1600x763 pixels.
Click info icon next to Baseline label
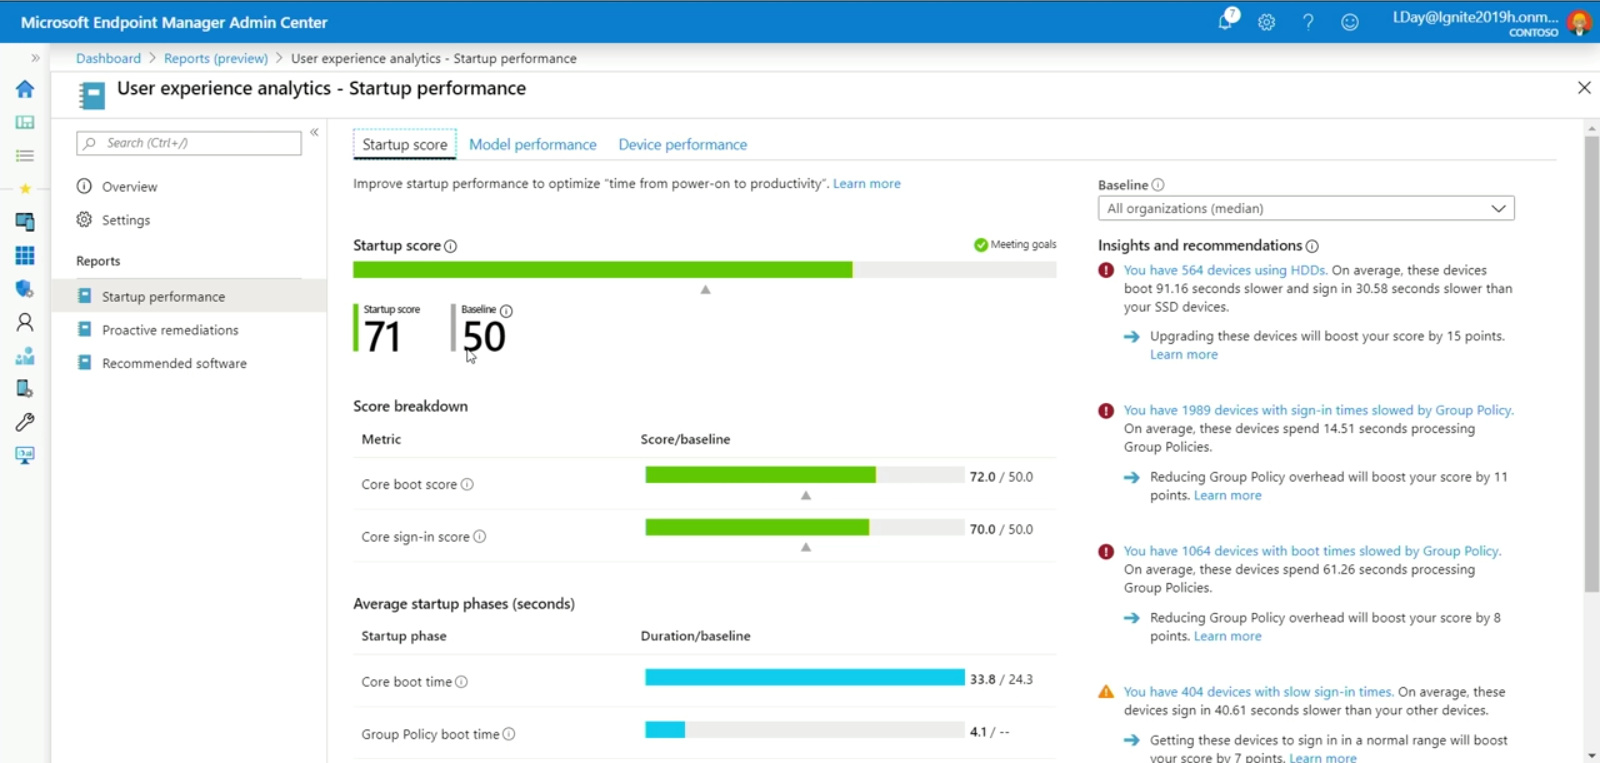pyautogui.click(x=1158, y=185)
